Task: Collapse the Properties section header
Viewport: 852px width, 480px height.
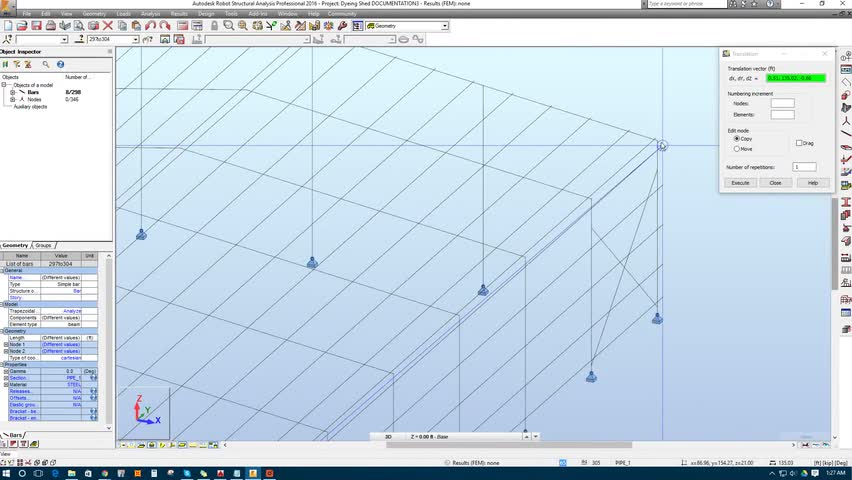Action: pos(2,365)
